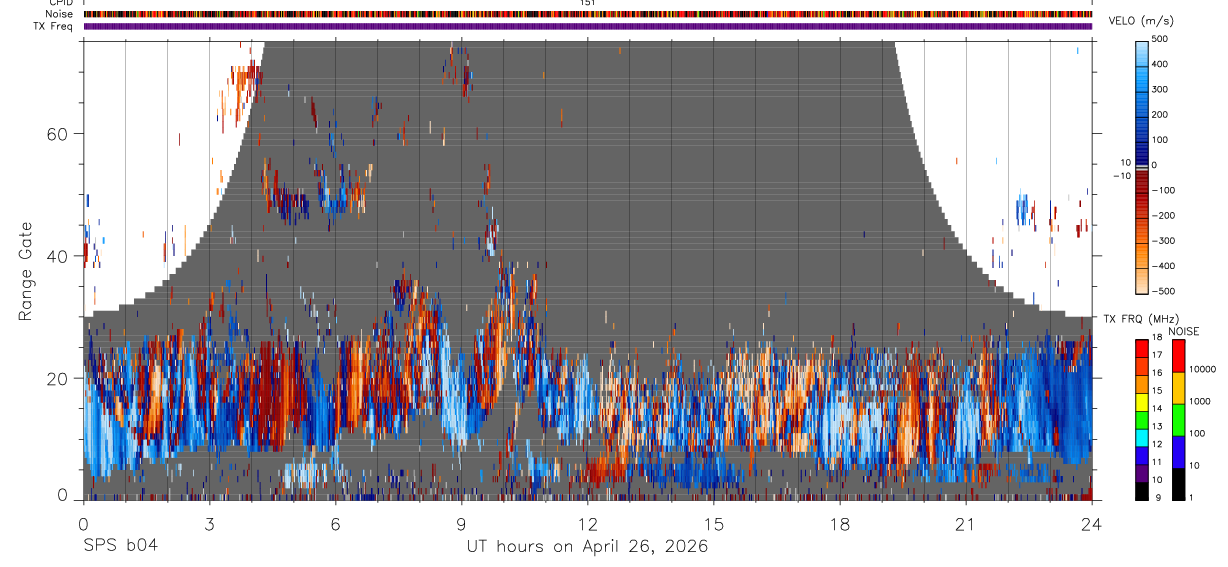Select the Noise strip above the plot
Viewport: 1228px width, 567px height.
pos(587,14)
